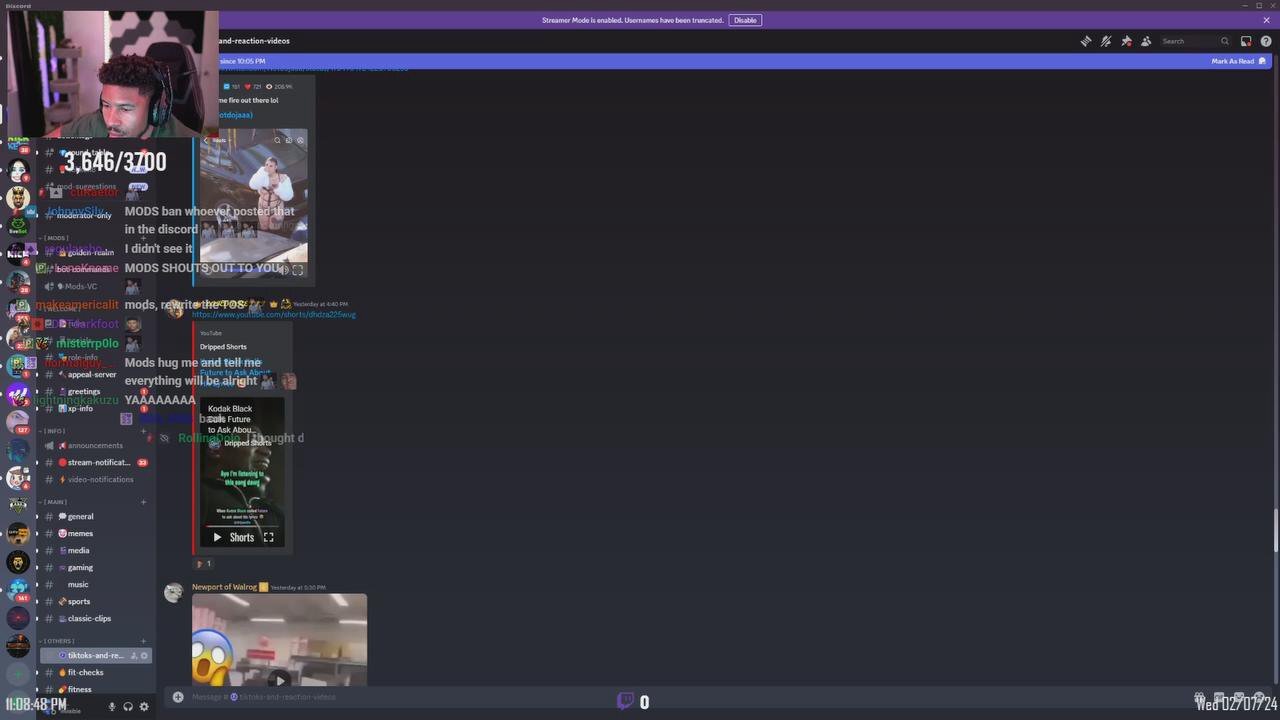Open the youtube.com/shorts link

[273, 315]
